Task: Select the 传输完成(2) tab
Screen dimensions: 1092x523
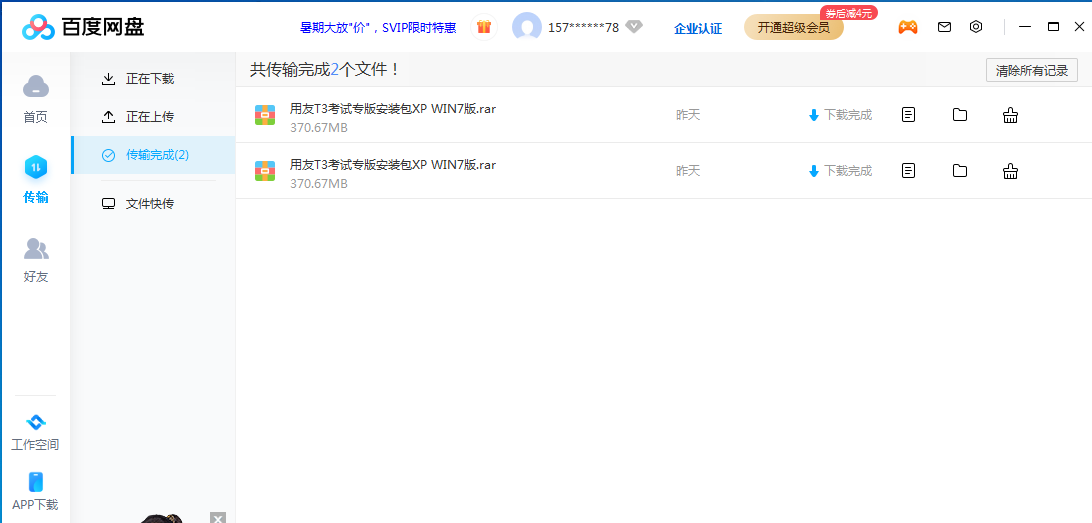Action: pyautogui.click(x=153, y=155)
